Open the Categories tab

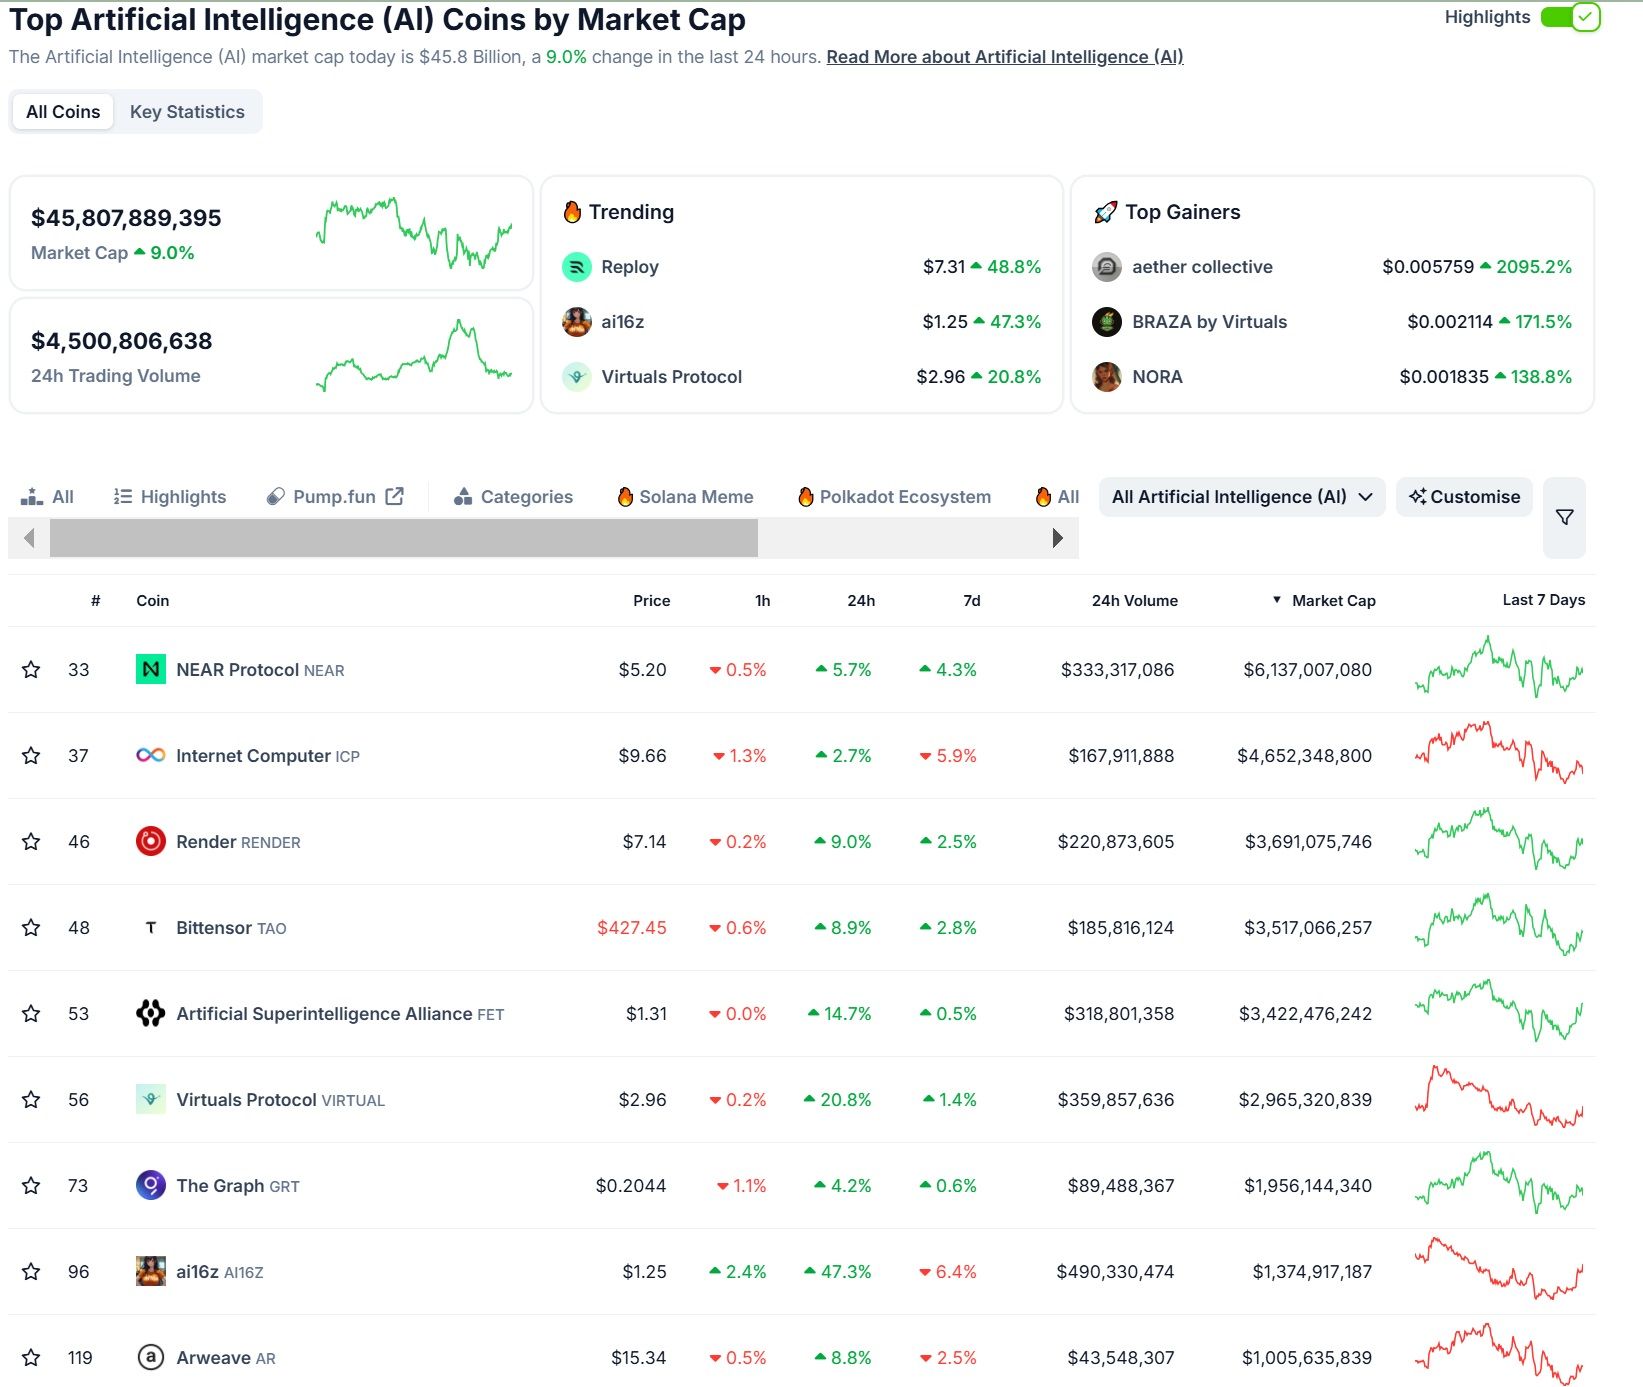514,497
